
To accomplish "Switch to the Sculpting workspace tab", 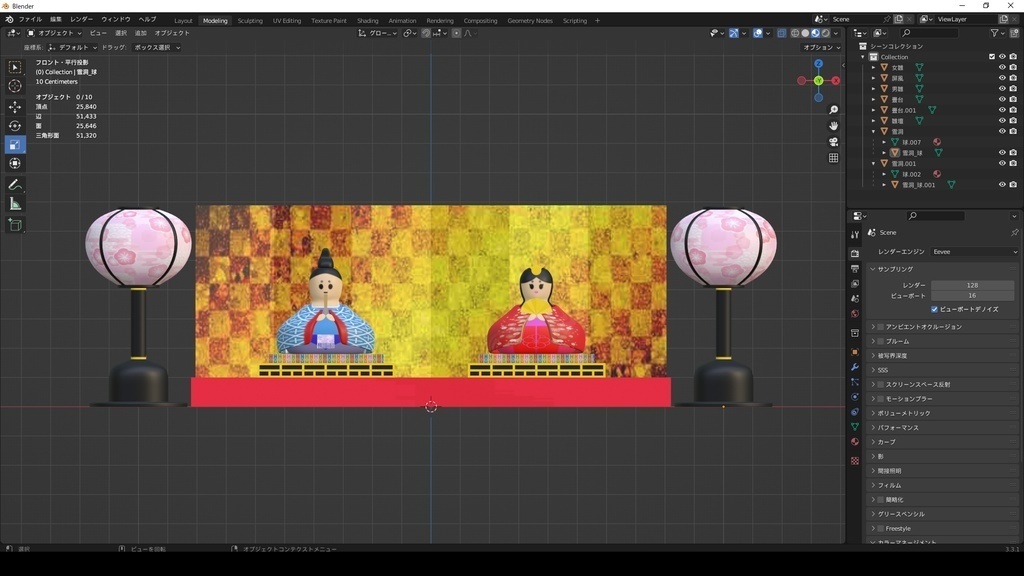I will point(248,20).
